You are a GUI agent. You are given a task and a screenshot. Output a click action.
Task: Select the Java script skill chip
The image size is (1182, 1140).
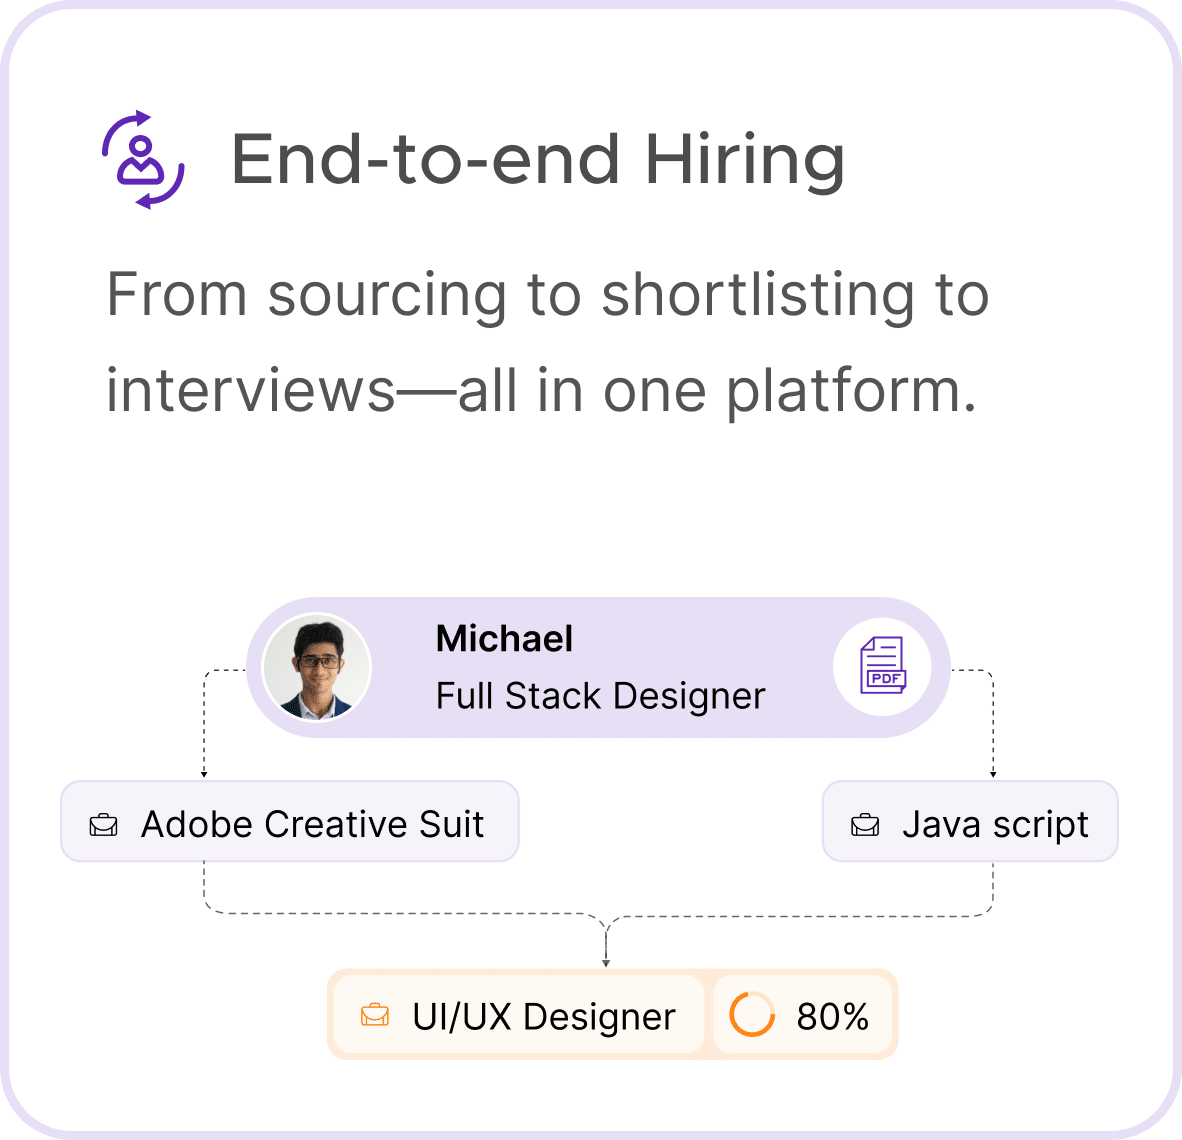(x=970, y=821)
